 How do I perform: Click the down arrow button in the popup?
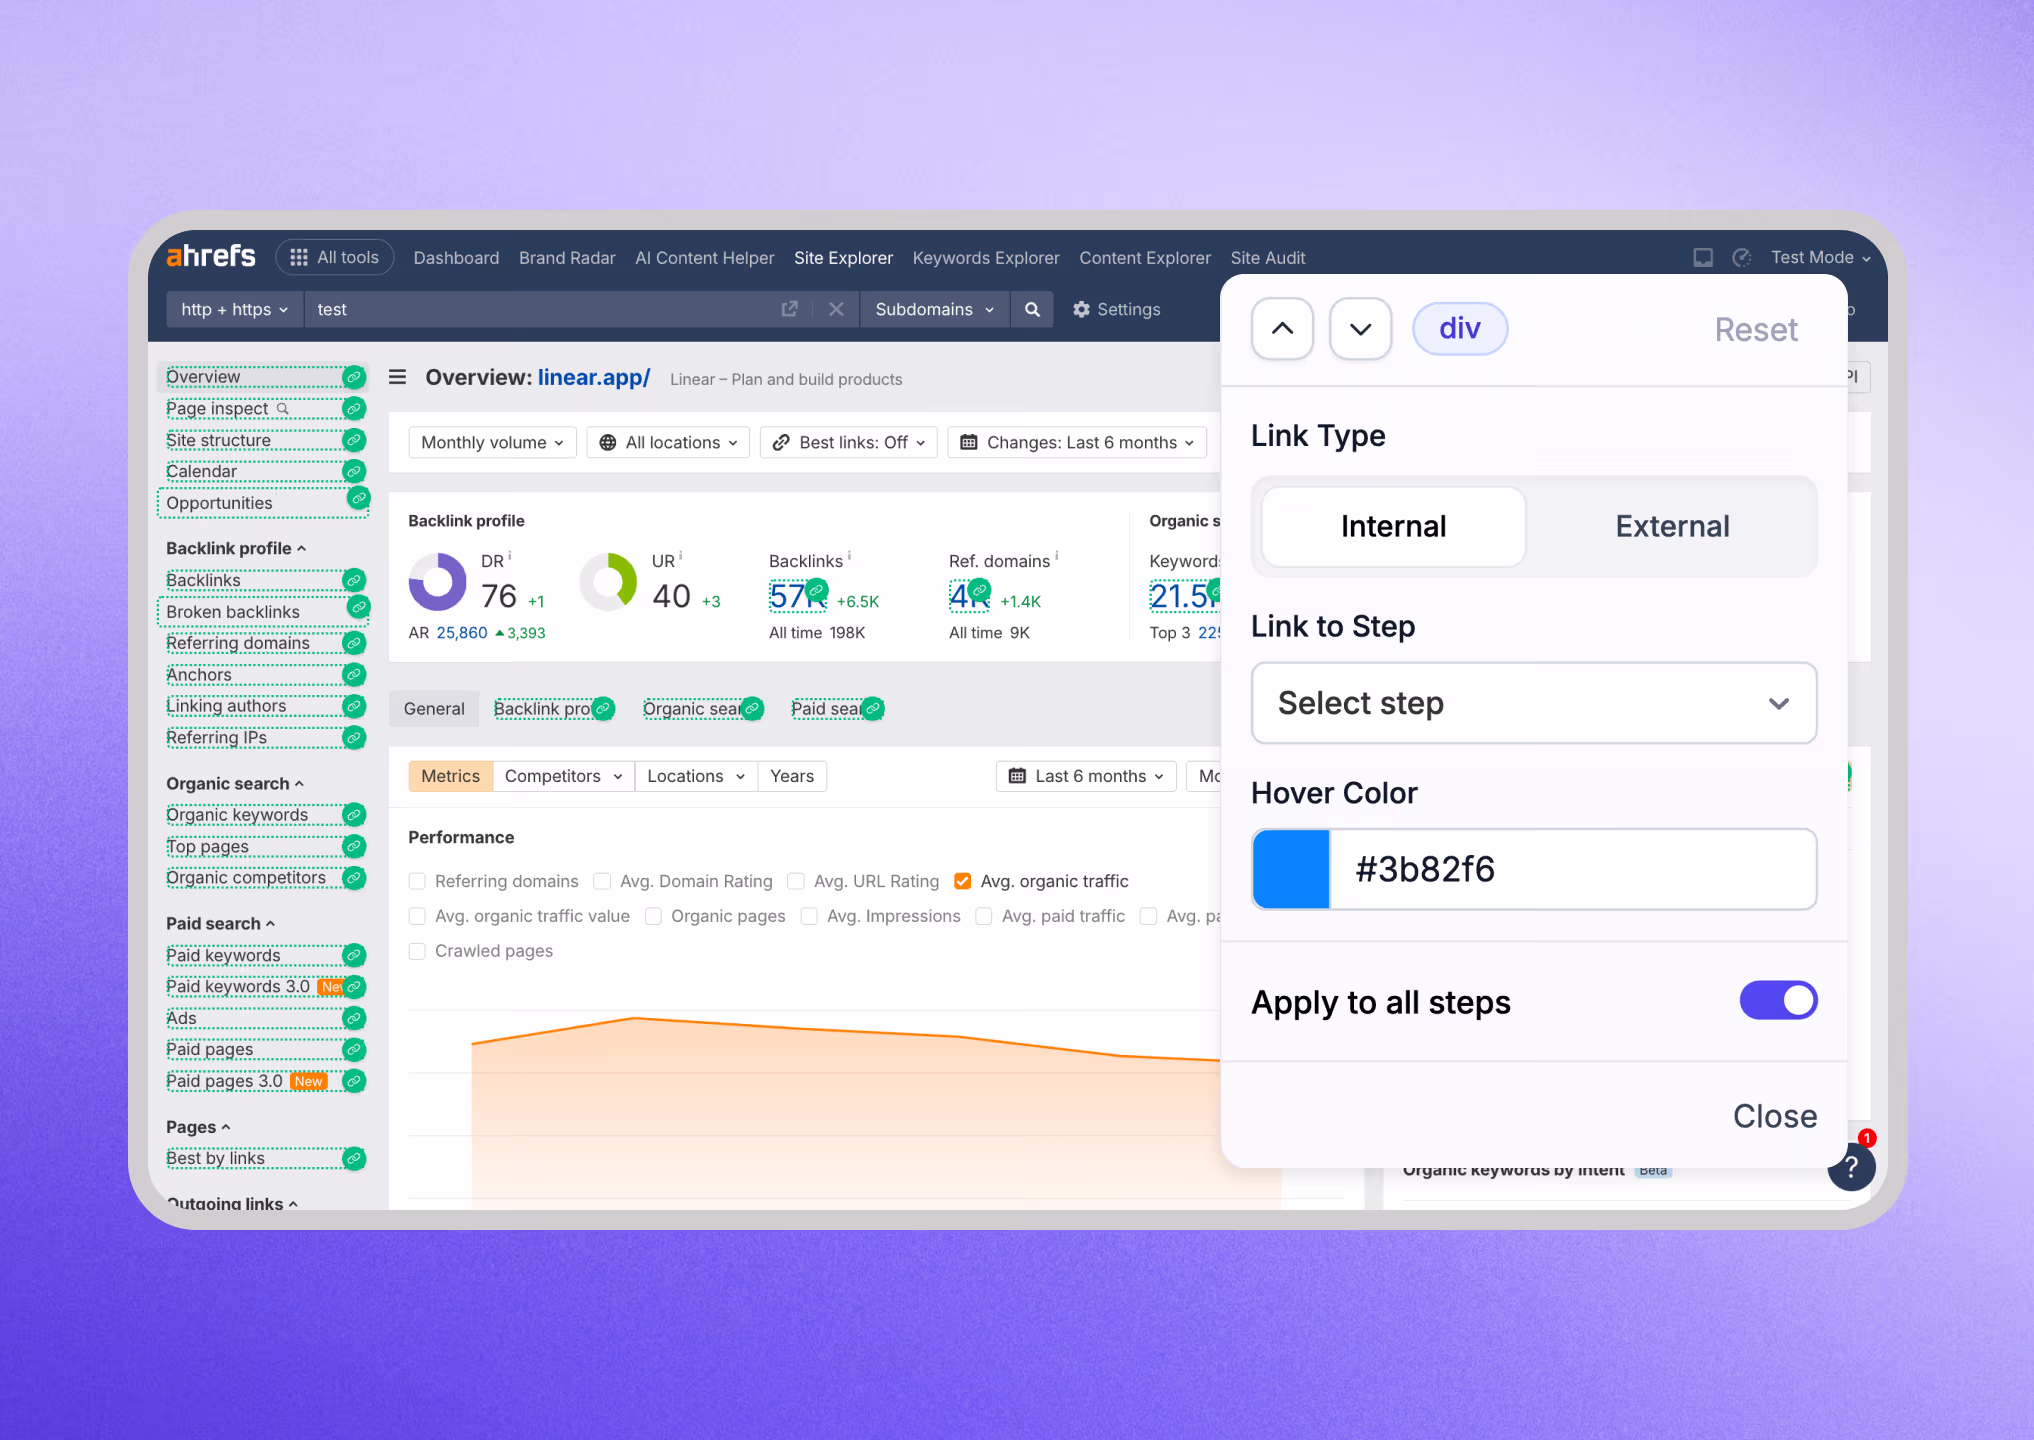pos(1360,329)
